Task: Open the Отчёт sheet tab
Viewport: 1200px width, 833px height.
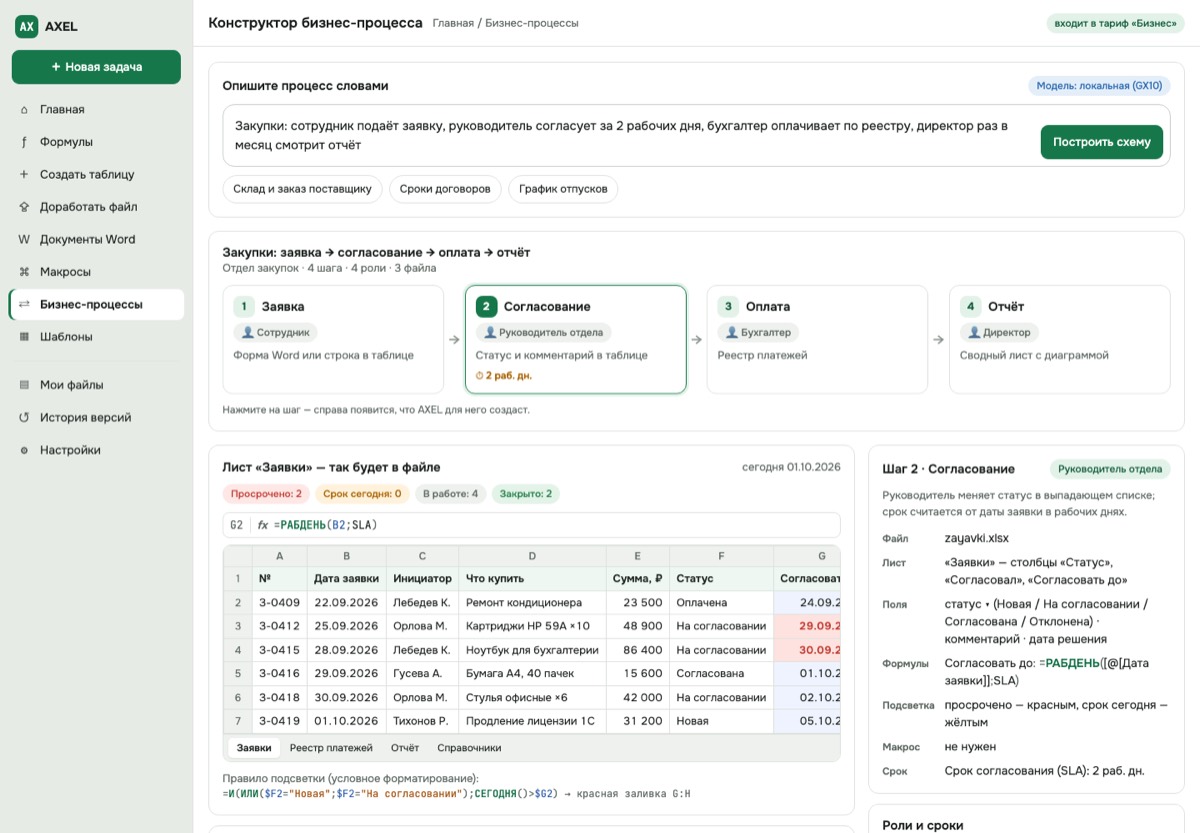Action: (x=405, y=748)
